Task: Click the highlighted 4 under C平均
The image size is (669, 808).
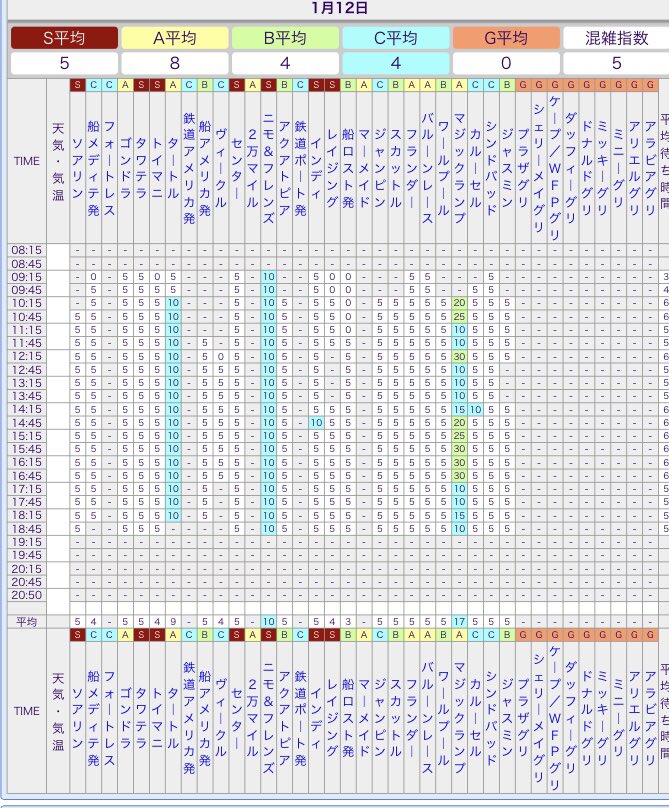Action: pos(396,63)
